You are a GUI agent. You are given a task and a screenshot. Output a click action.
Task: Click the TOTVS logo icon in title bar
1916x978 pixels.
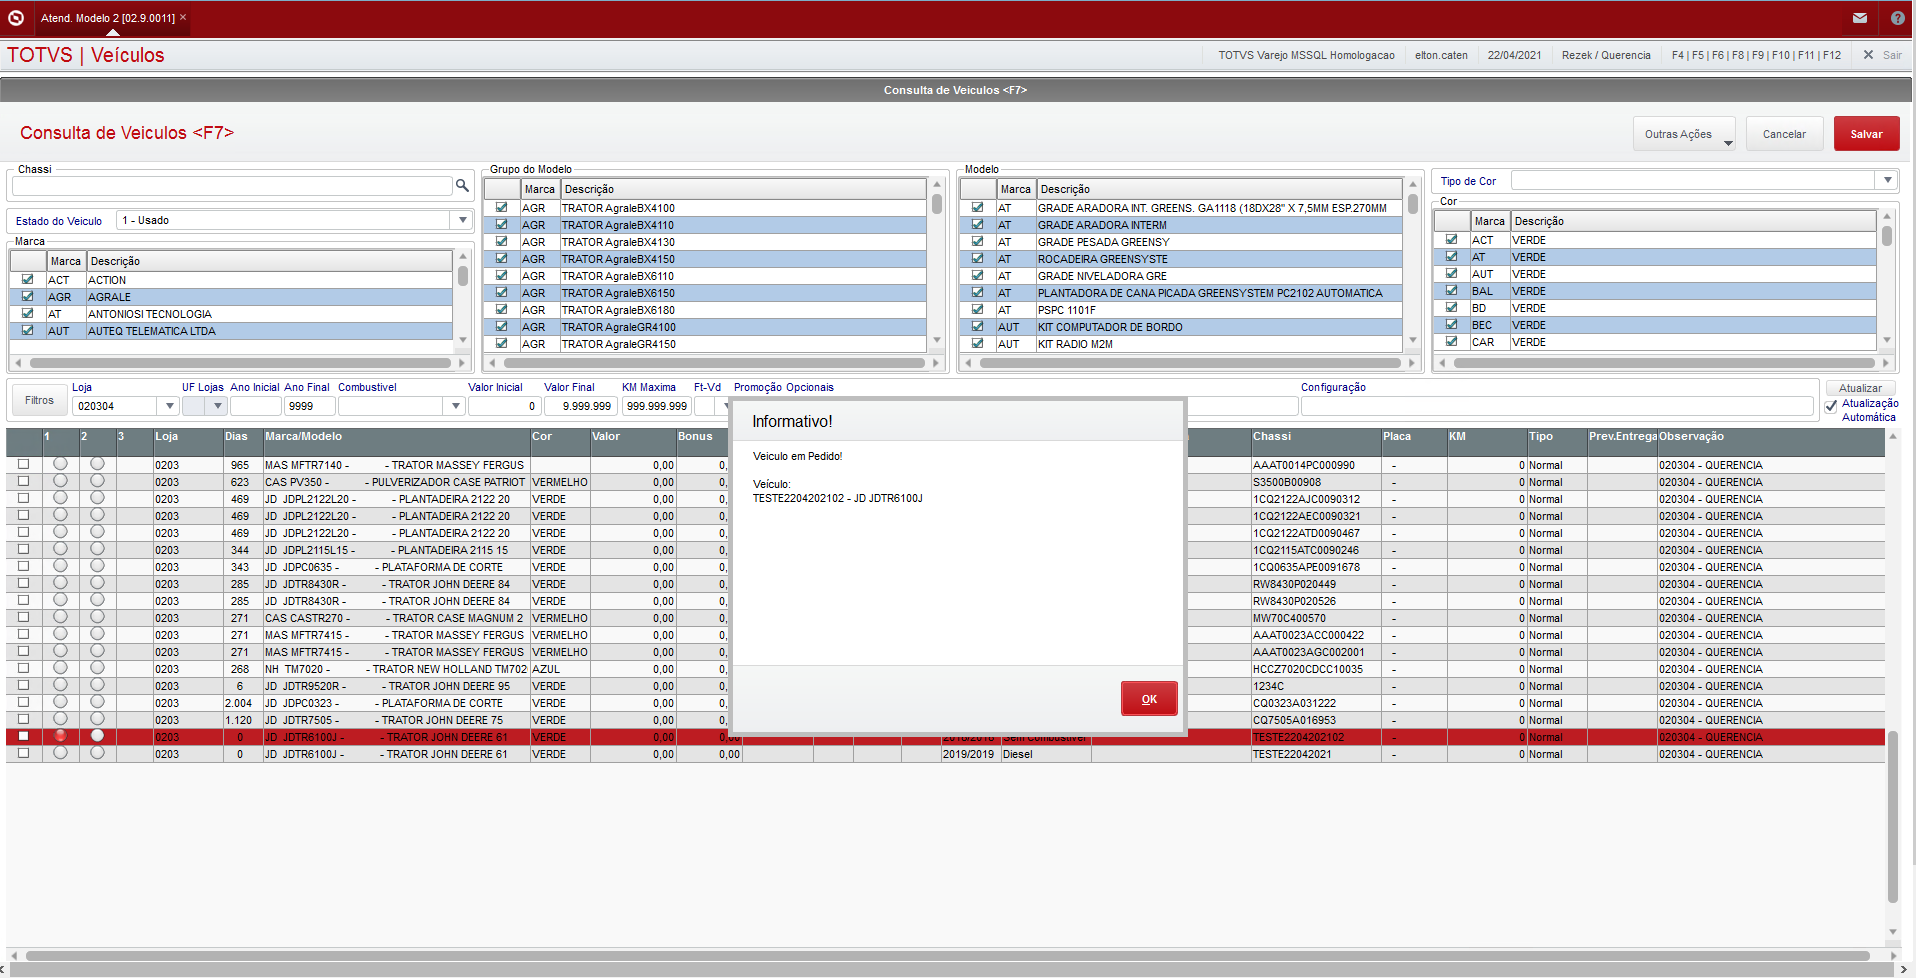click(16, 18)
